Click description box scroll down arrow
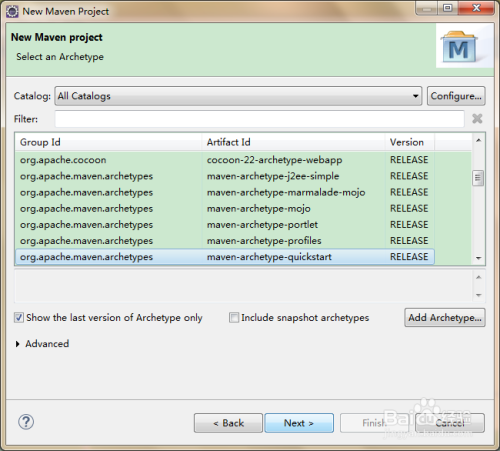The height and width of the screenshot is (451, 500). click(479, 295)
